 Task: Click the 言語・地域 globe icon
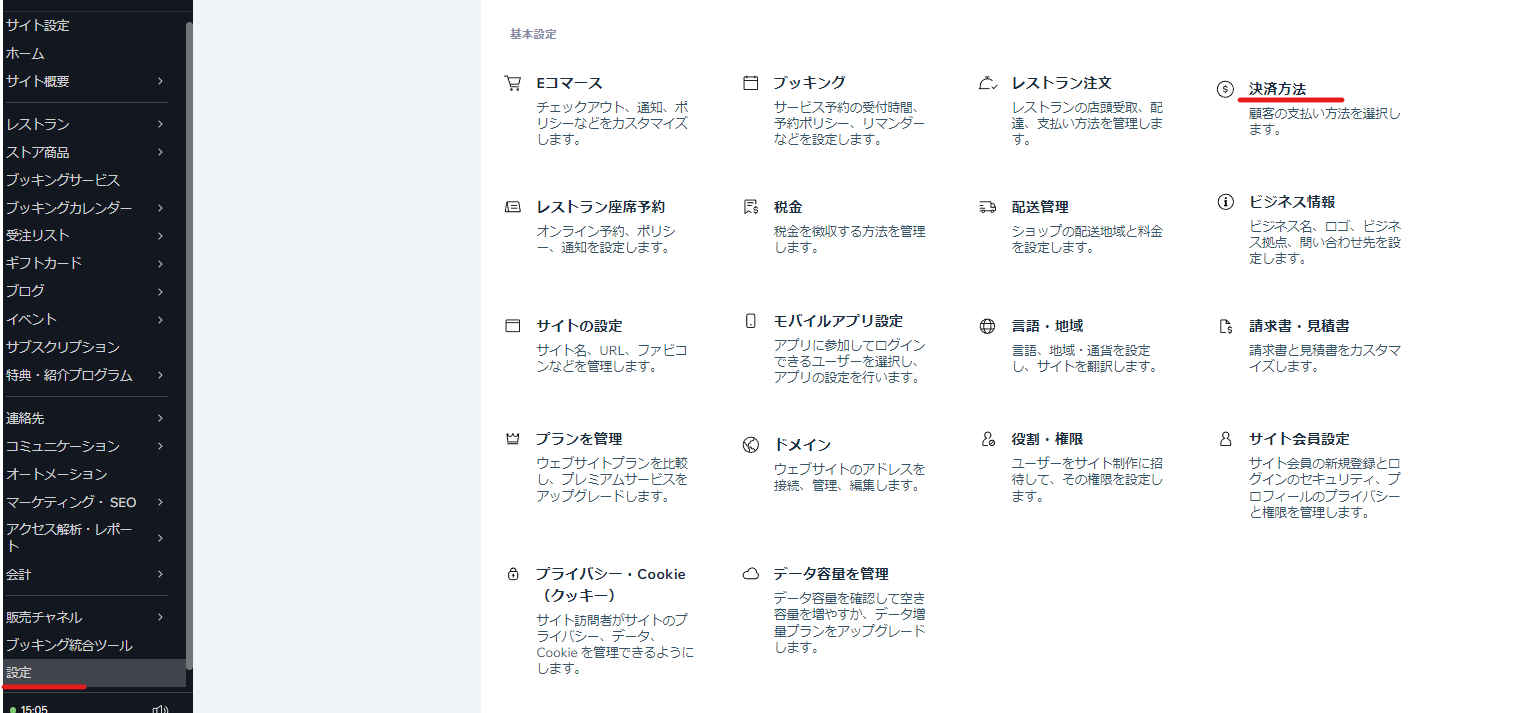988,326
